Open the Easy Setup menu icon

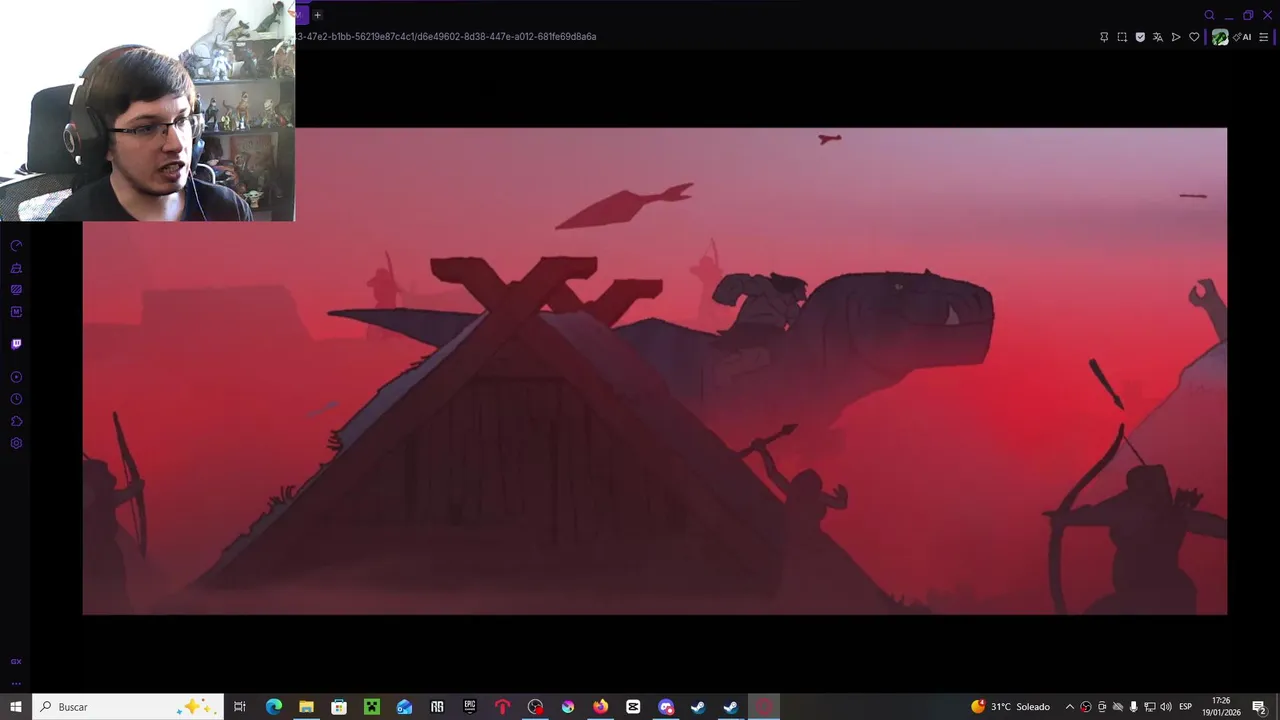pyautogui.click(x=1264, y=37)
